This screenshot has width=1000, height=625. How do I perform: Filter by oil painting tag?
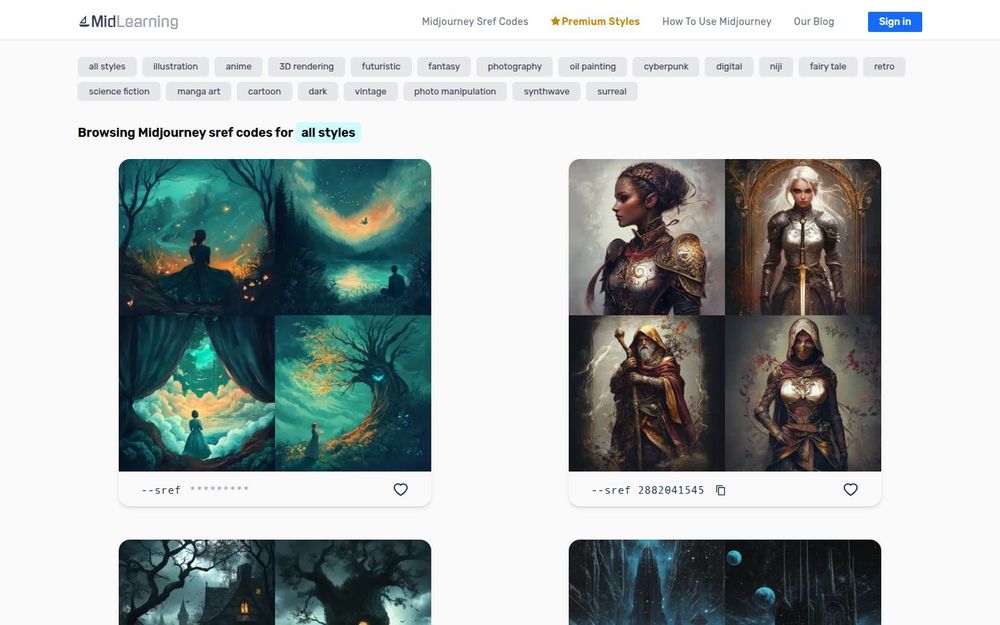click(x=593, y=66)
